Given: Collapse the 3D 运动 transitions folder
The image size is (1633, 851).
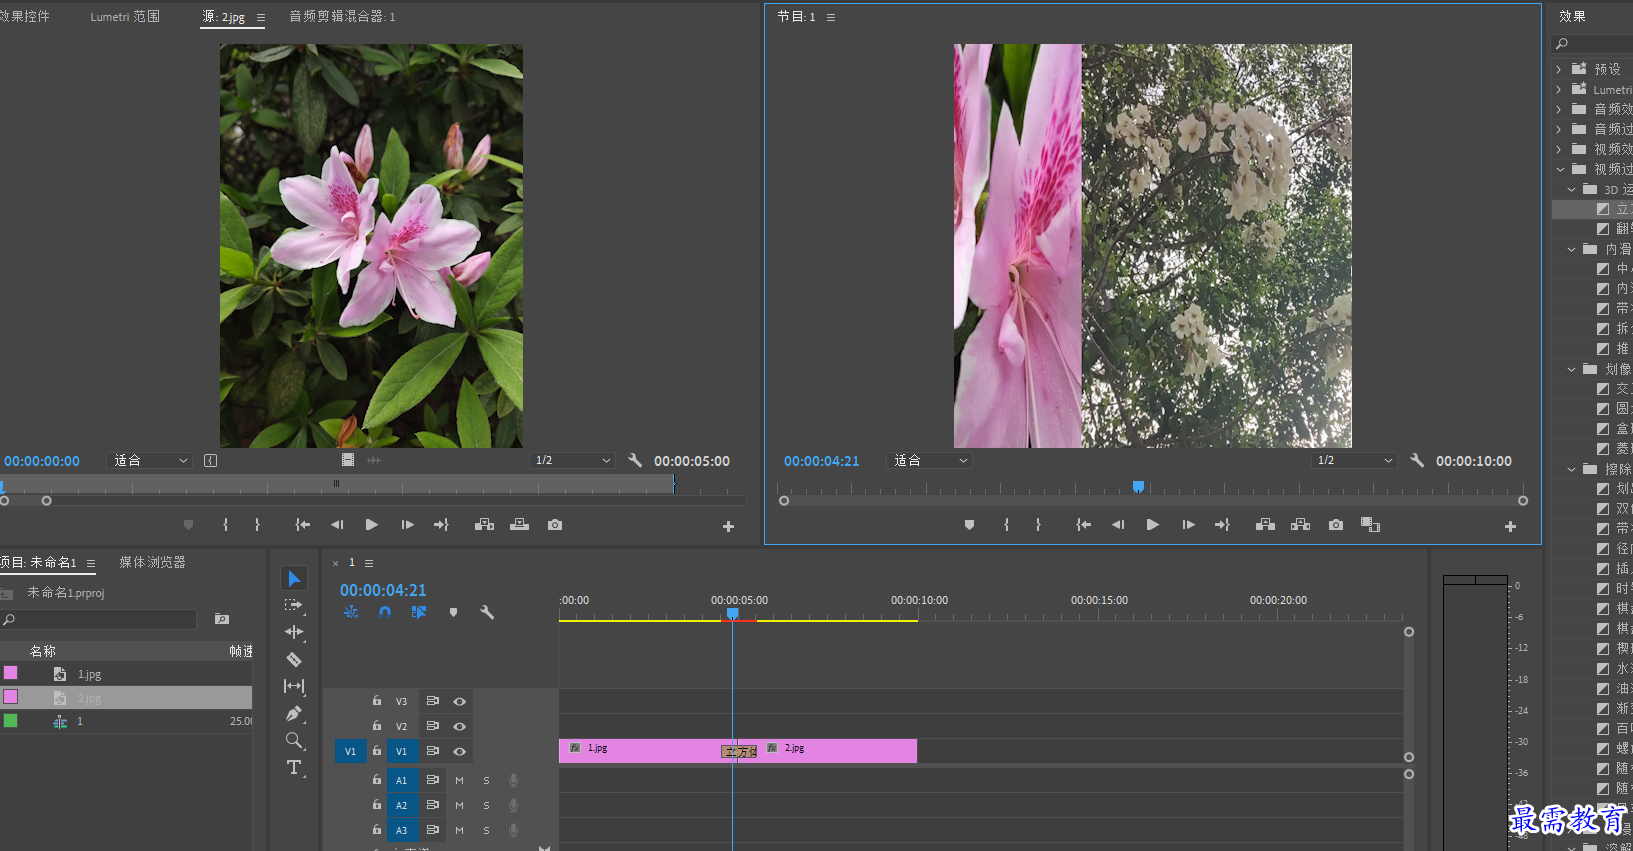Looking at the screenshot, I should pyautogui.click(x=1571, y=189).
